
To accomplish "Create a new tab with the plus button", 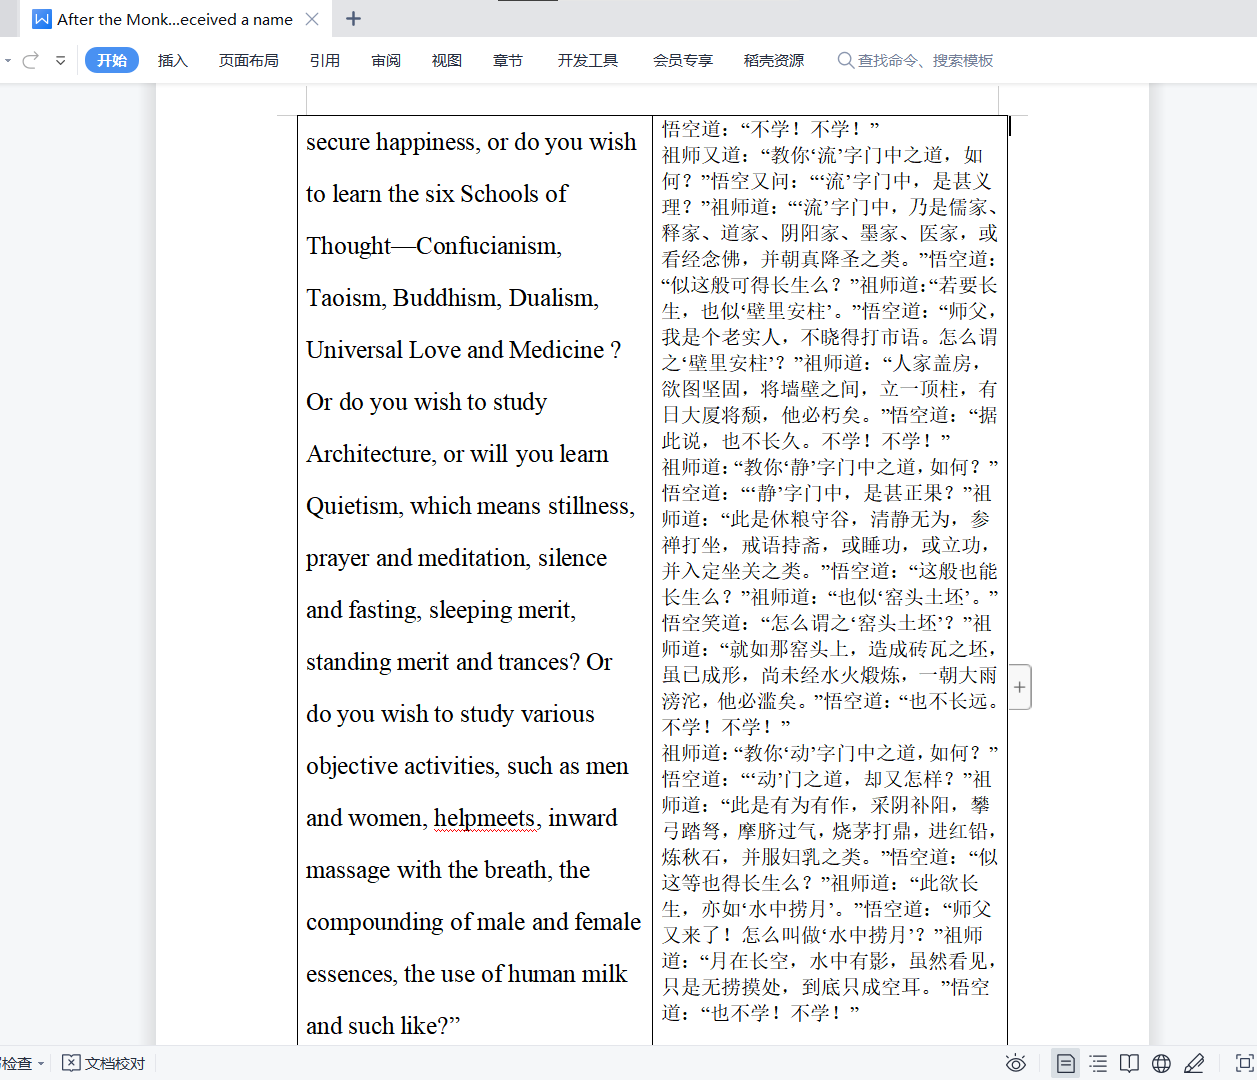I will pyautogui.click(x=352, y=19).
